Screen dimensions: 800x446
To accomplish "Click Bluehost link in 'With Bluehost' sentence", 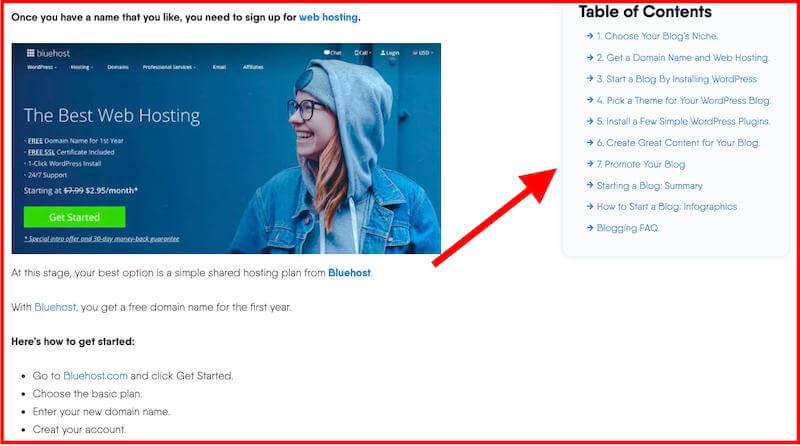I will 55,307.
